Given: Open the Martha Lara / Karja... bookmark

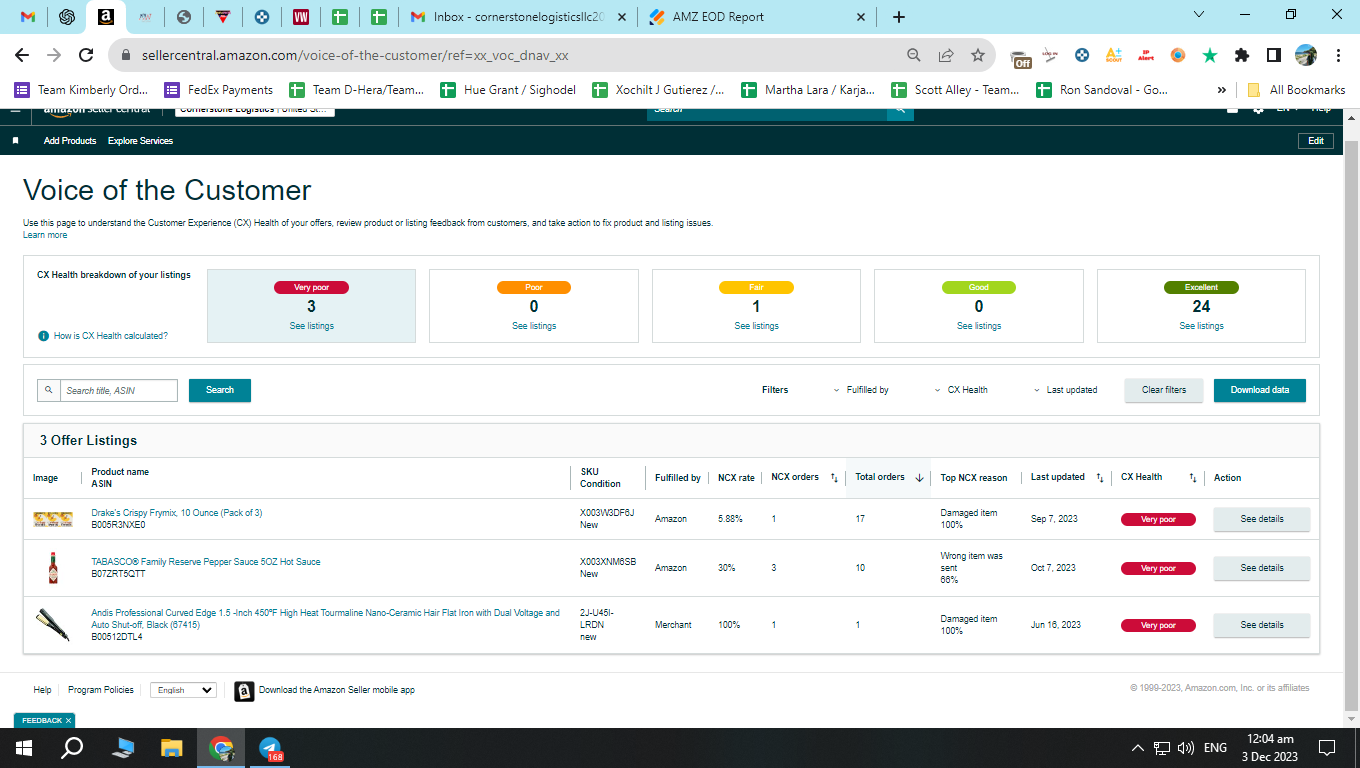Looking at the screenshot, I should pos(808,89).
